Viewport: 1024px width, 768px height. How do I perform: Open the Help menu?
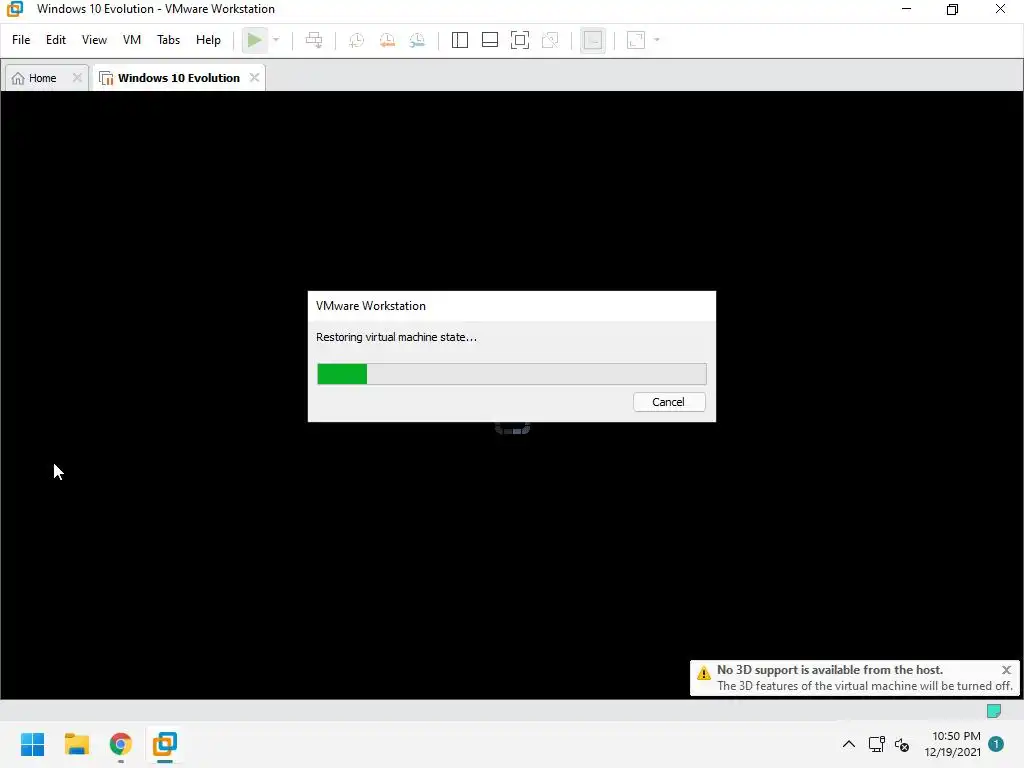pyautogui.click(x=208, y=40)
